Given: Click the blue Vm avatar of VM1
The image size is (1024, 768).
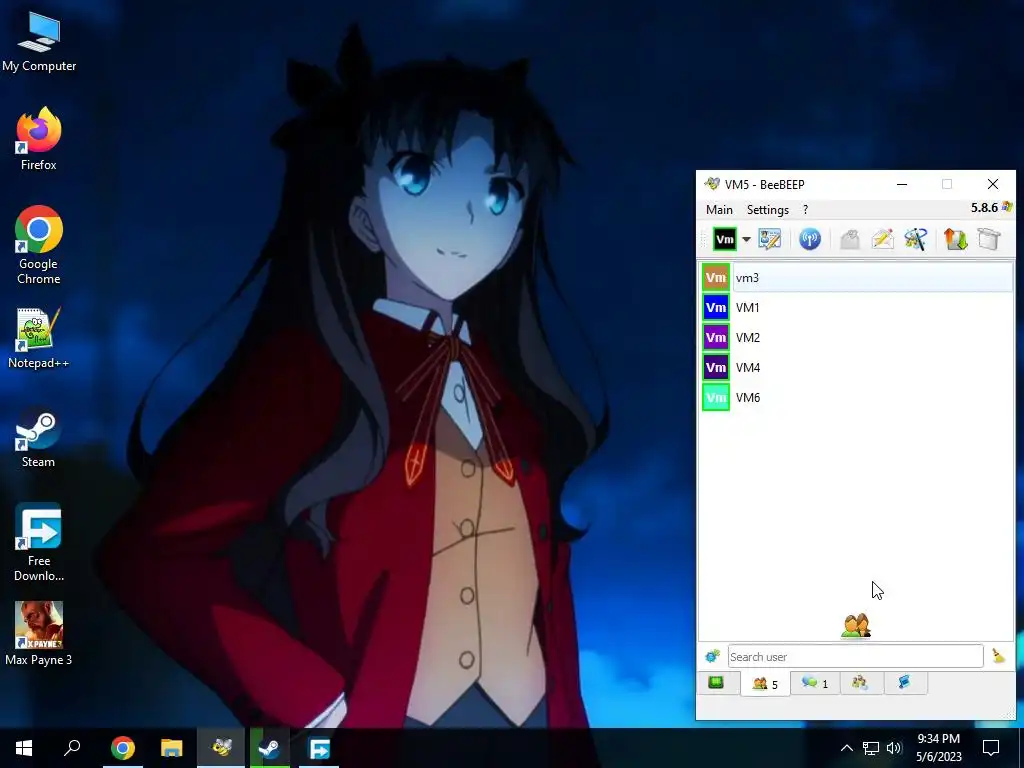Looking at the screenshot, I should click(716, 308).
